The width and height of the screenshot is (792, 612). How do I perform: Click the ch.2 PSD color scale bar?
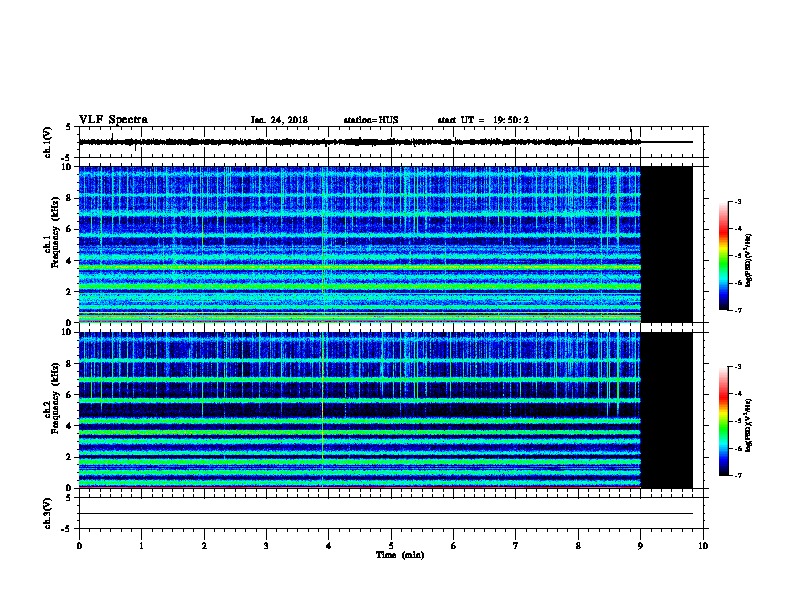pyautogui.click(x=724, y=421)
